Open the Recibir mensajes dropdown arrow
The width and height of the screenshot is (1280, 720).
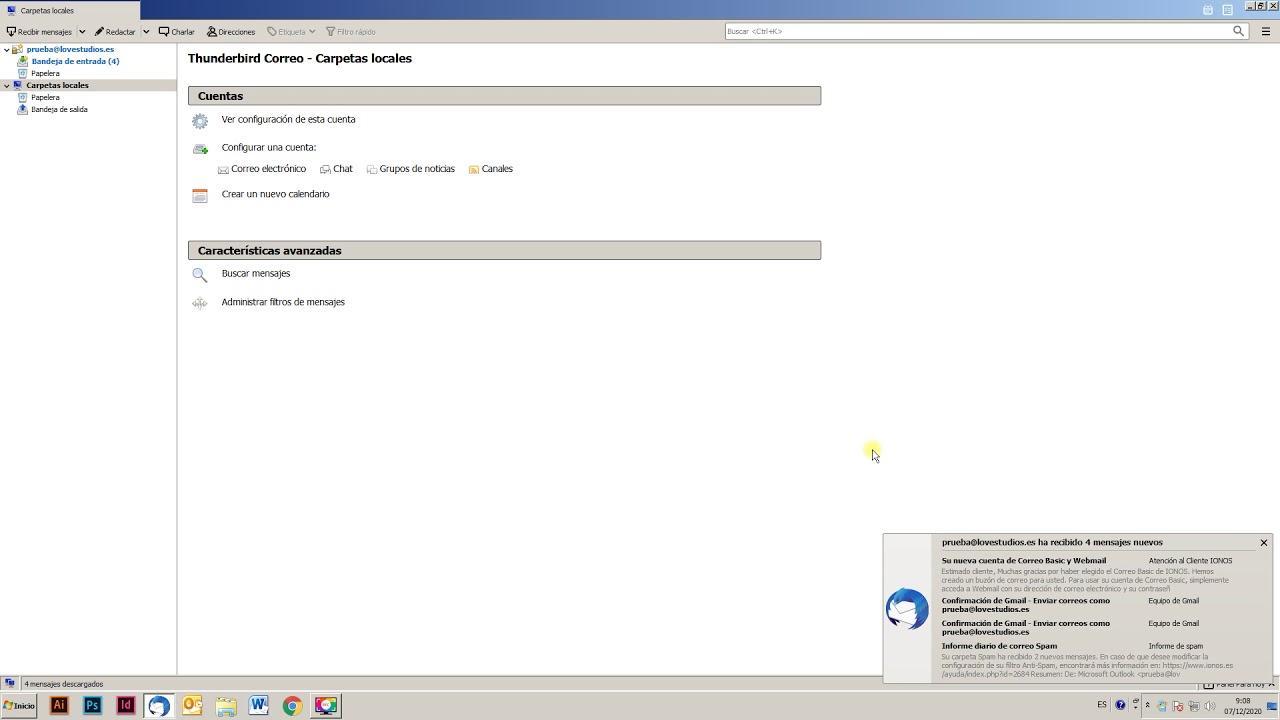click(82, 32)
